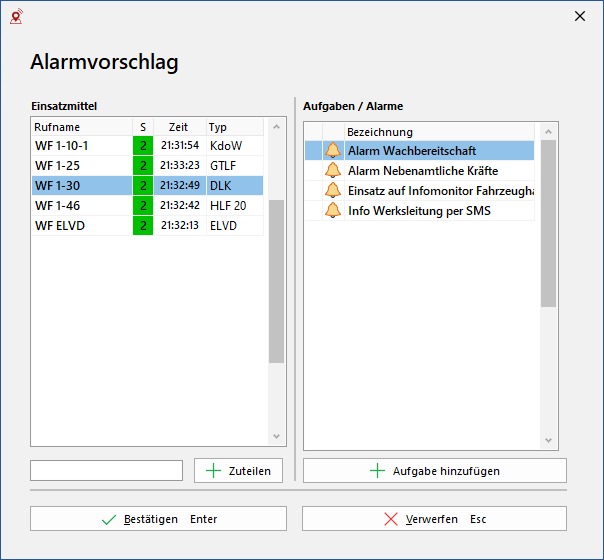Image resolution: width=604 pixels, height=560 pixels.
Task: Click green status 2 of WF 1-10-1
Action: [143, 146]
